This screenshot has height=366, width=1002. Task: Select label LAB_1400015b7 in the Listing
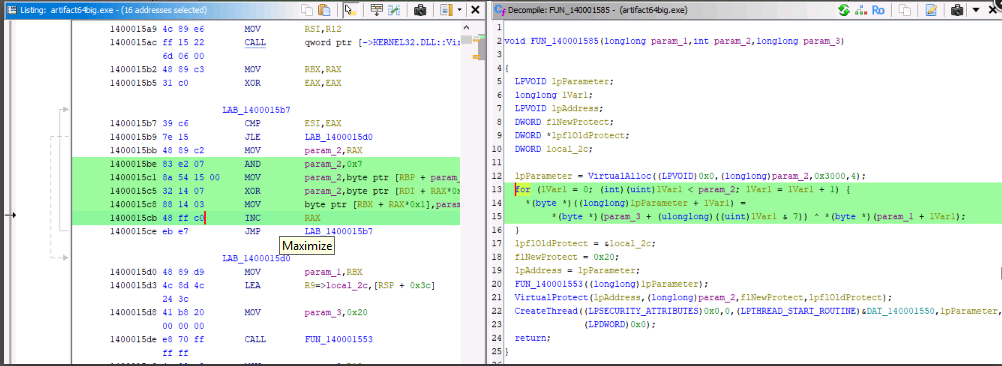[256, 110]
